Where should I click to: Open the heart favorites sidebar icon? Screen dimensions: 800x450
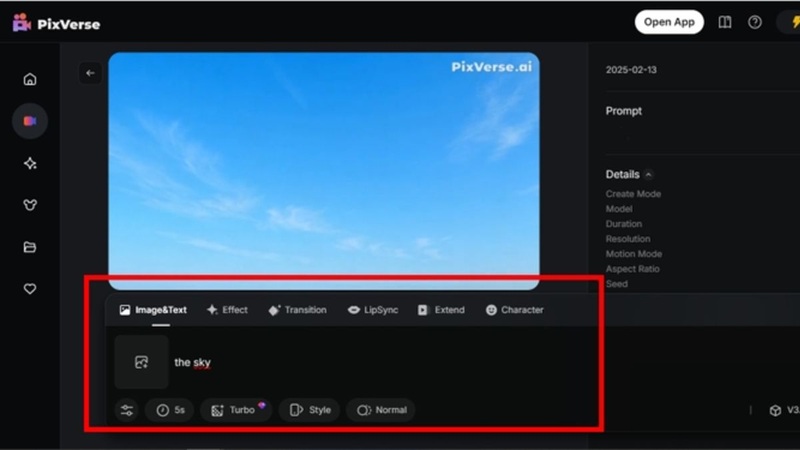click(30, 289)
